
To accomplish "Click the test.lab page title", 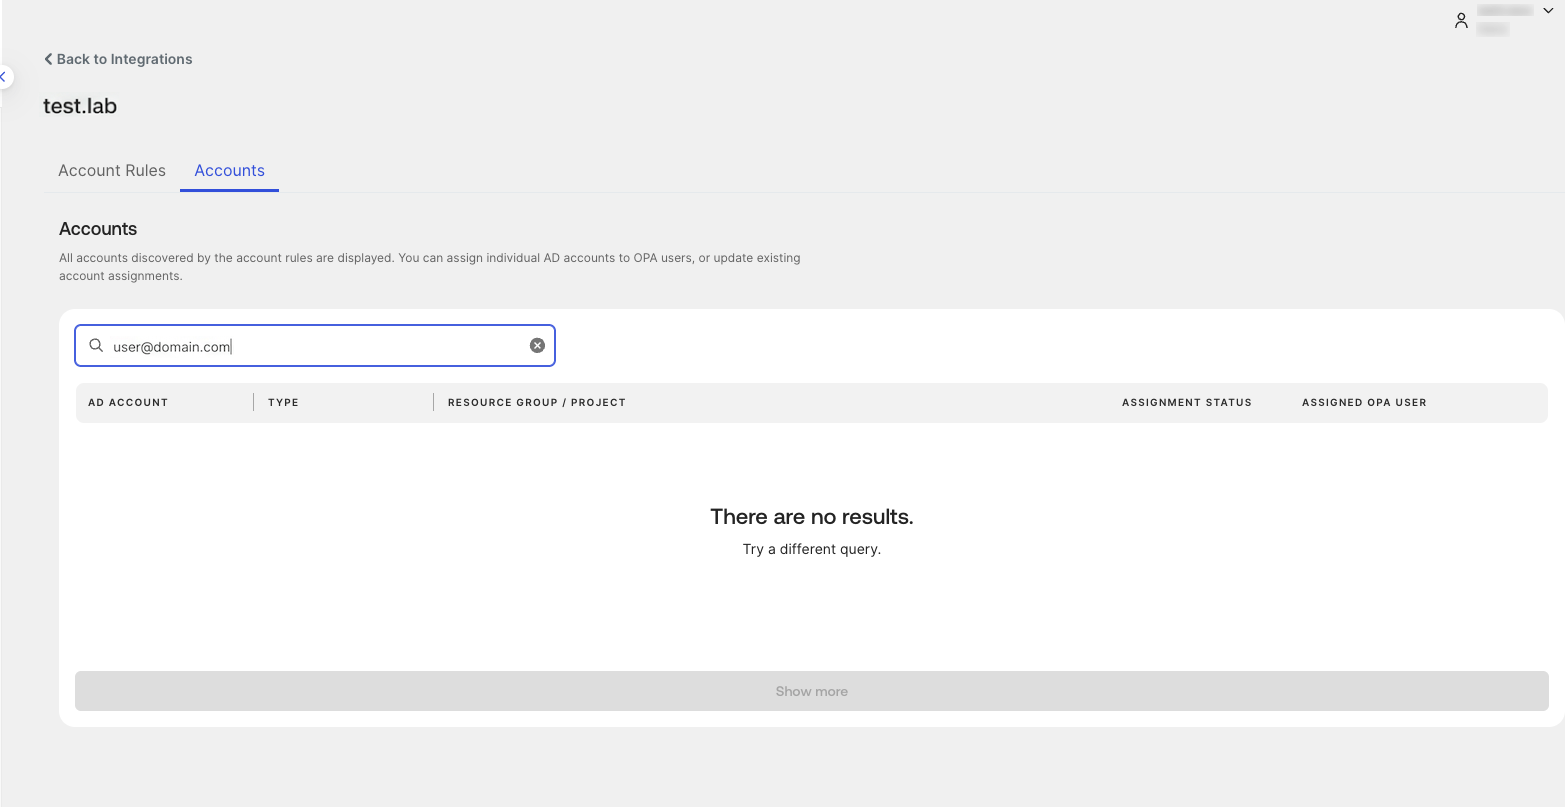I will point(80,106).
